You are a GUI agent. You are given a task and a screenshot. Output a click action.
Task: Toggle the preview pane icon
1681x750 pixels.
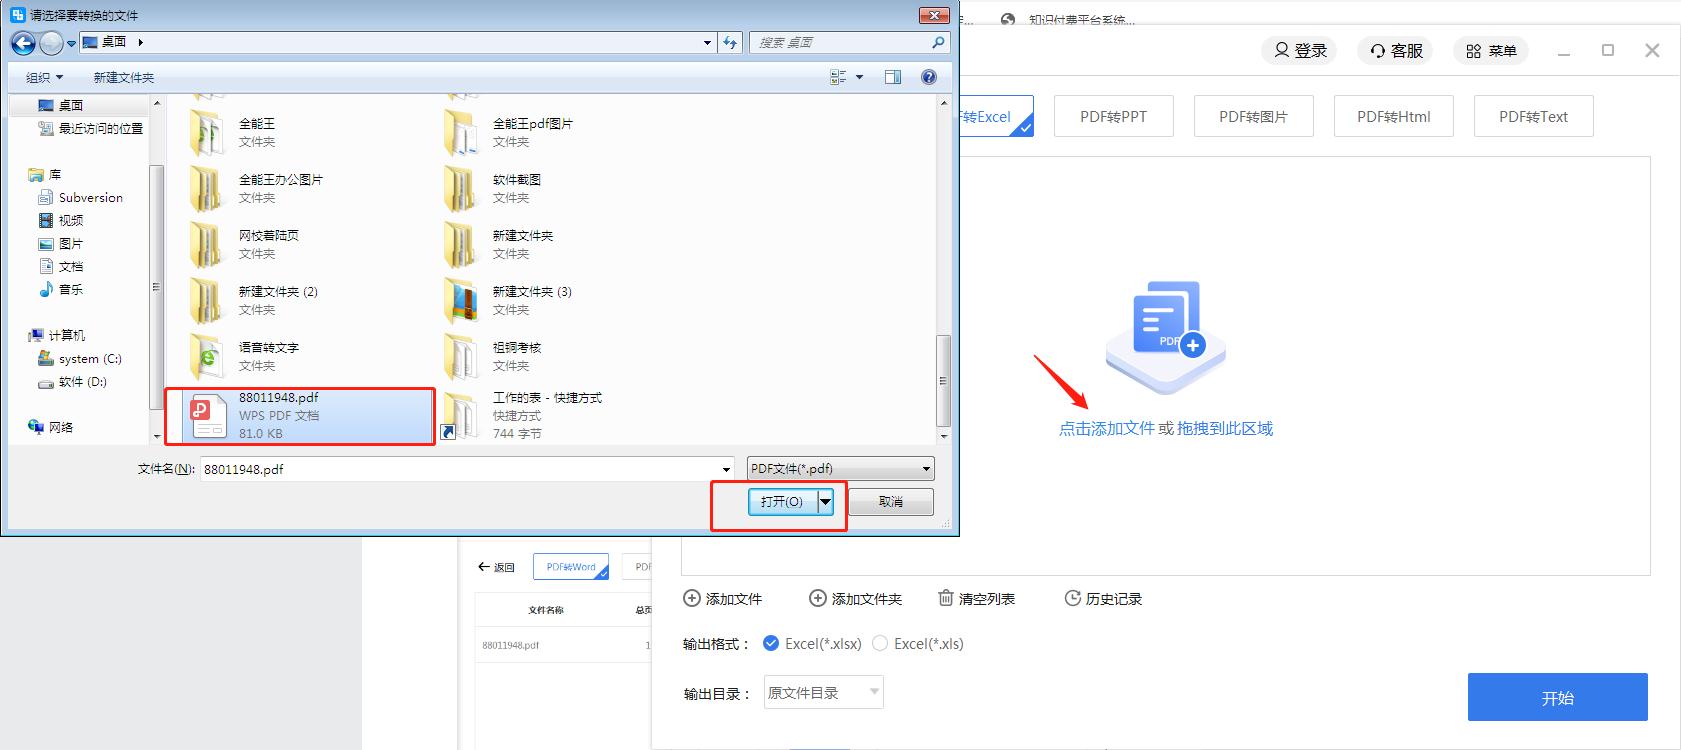pos(892,77)
